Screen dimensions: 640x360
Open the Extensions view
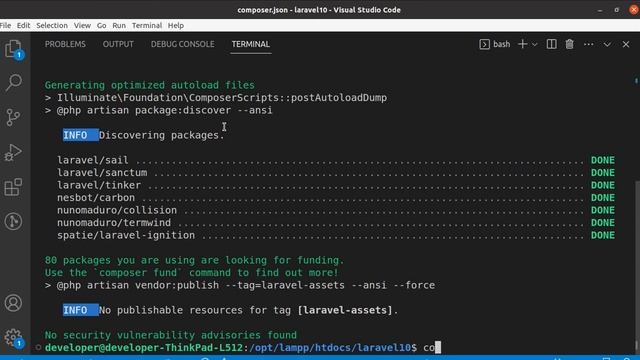click(13, 187)
